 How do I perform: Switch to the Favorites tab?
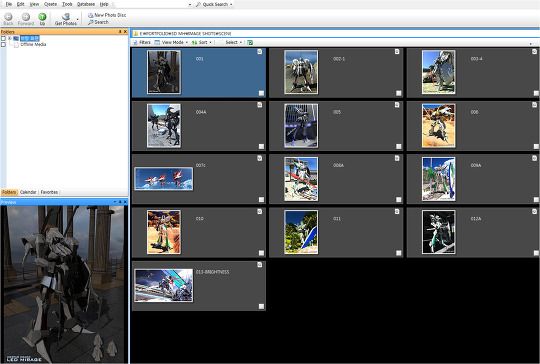(49, 192)
